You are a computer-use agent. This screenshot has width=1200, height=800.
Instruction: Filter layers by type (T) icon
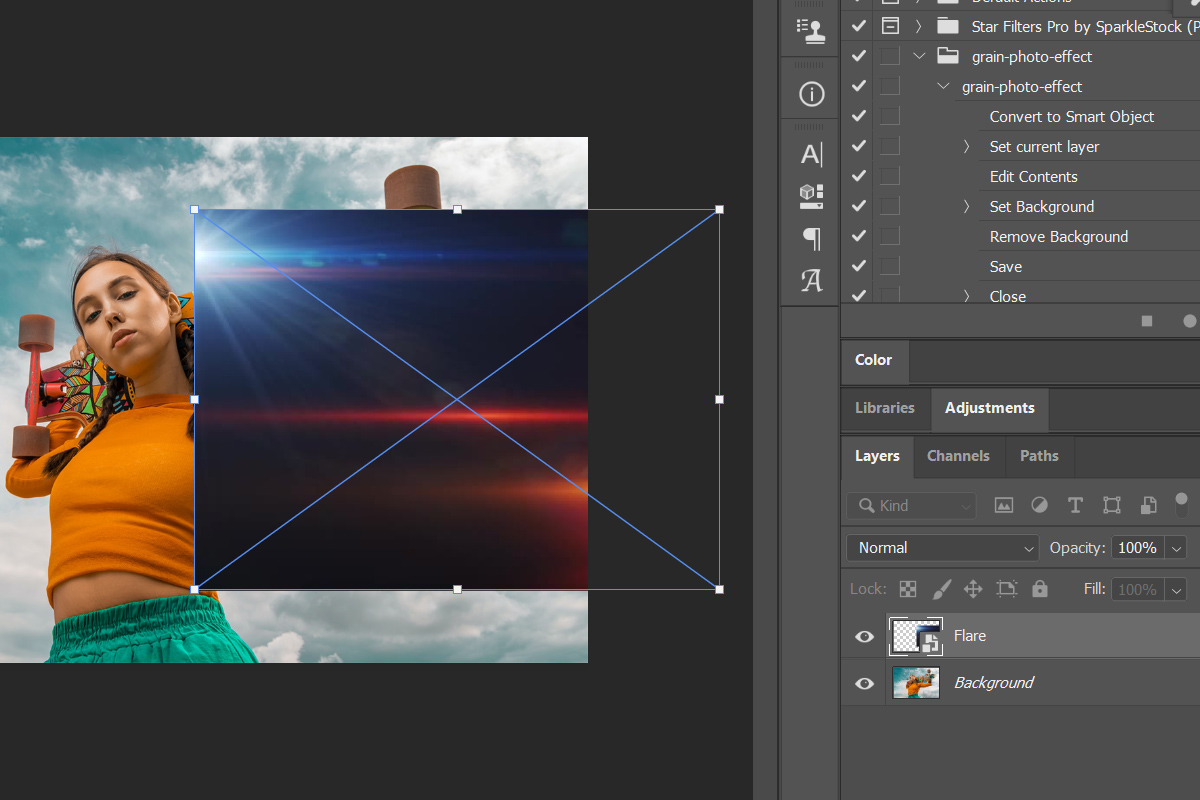1075,506
